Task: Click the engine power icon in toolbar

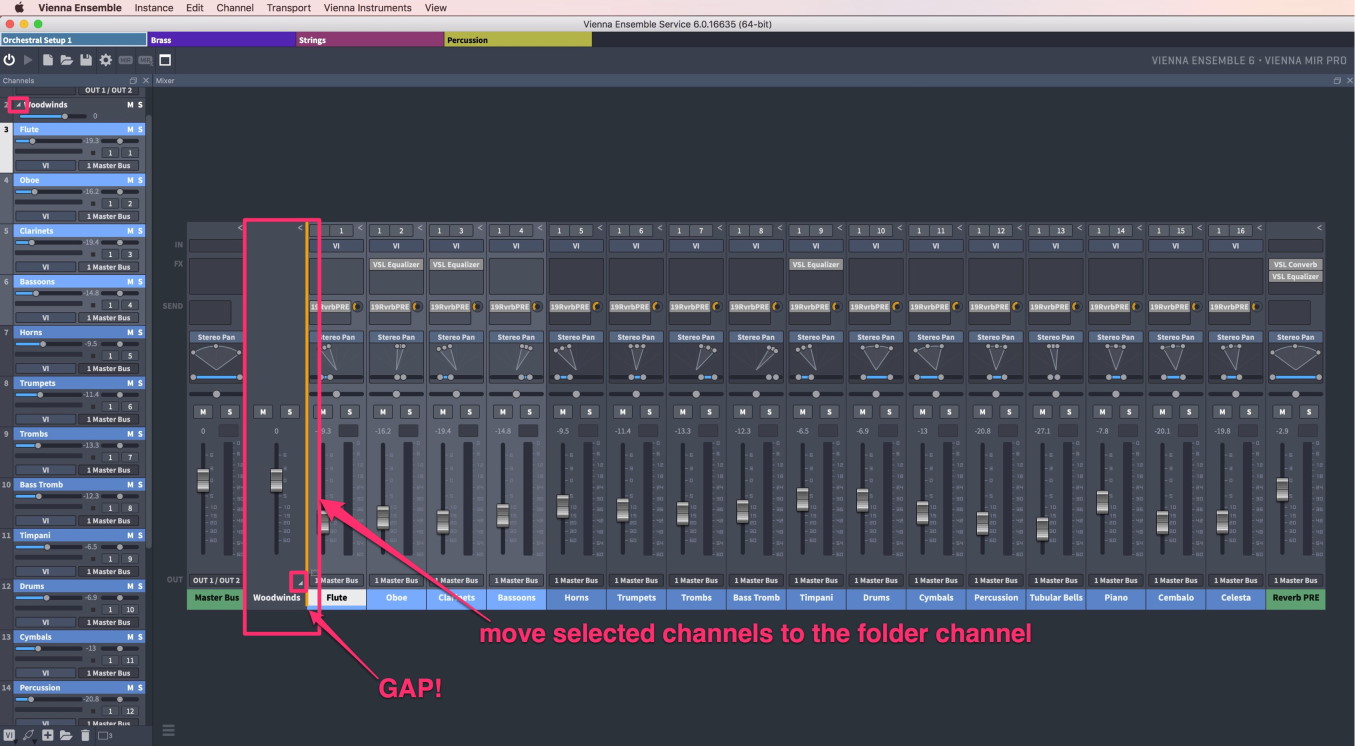Action: [9, 60]
